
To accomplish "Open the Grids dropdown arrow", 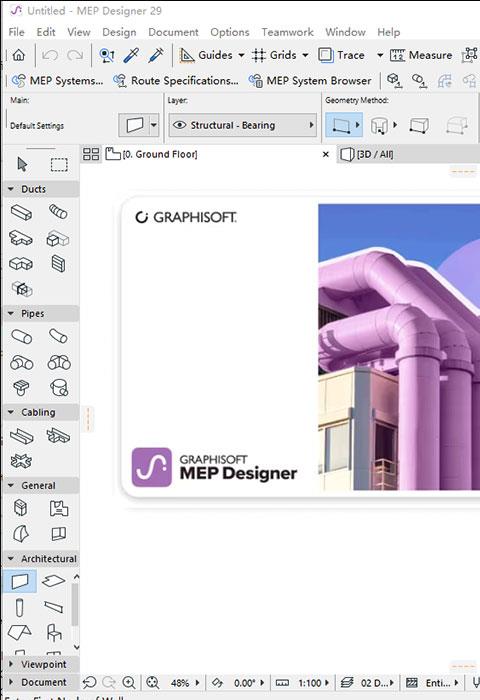I will pos(305,55).
